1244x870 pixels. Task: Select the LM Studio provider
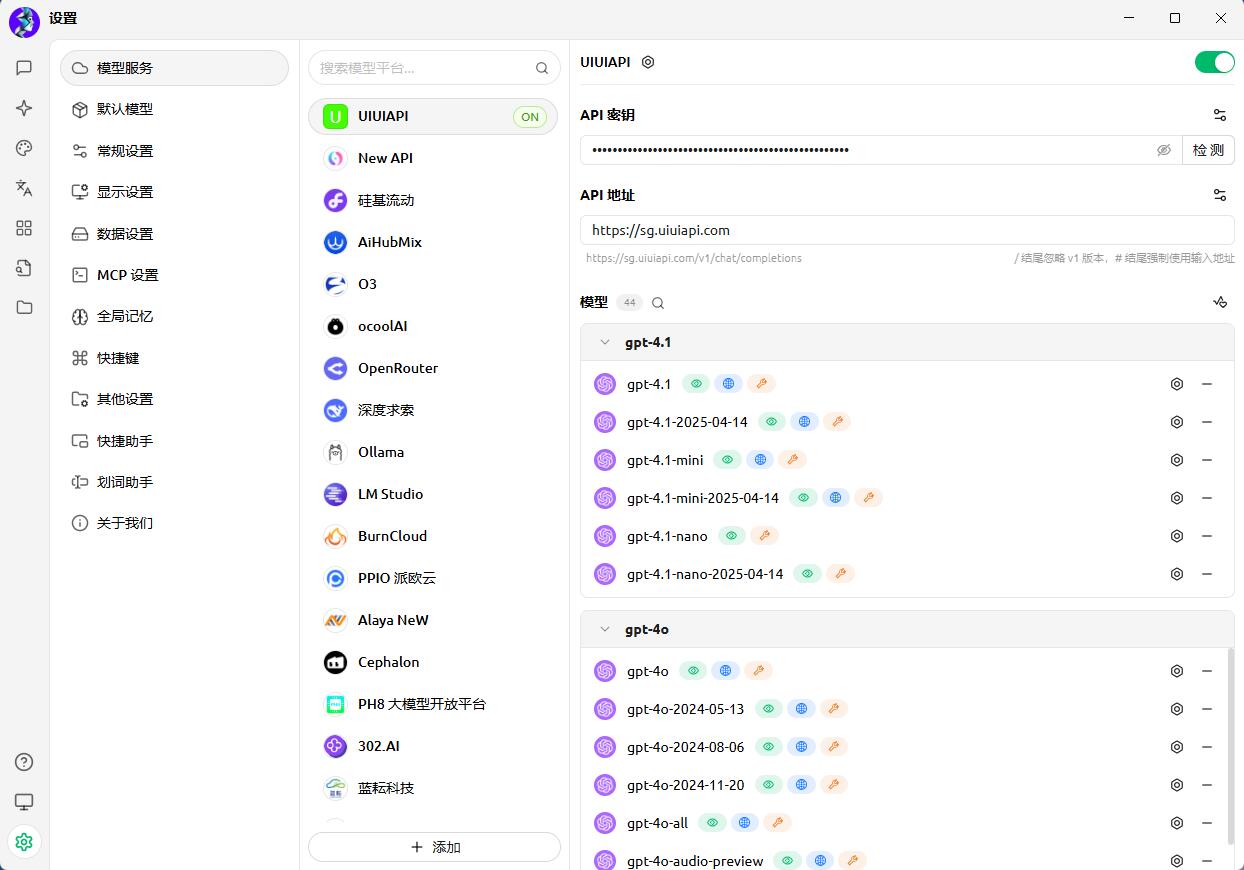click(433, 494)
